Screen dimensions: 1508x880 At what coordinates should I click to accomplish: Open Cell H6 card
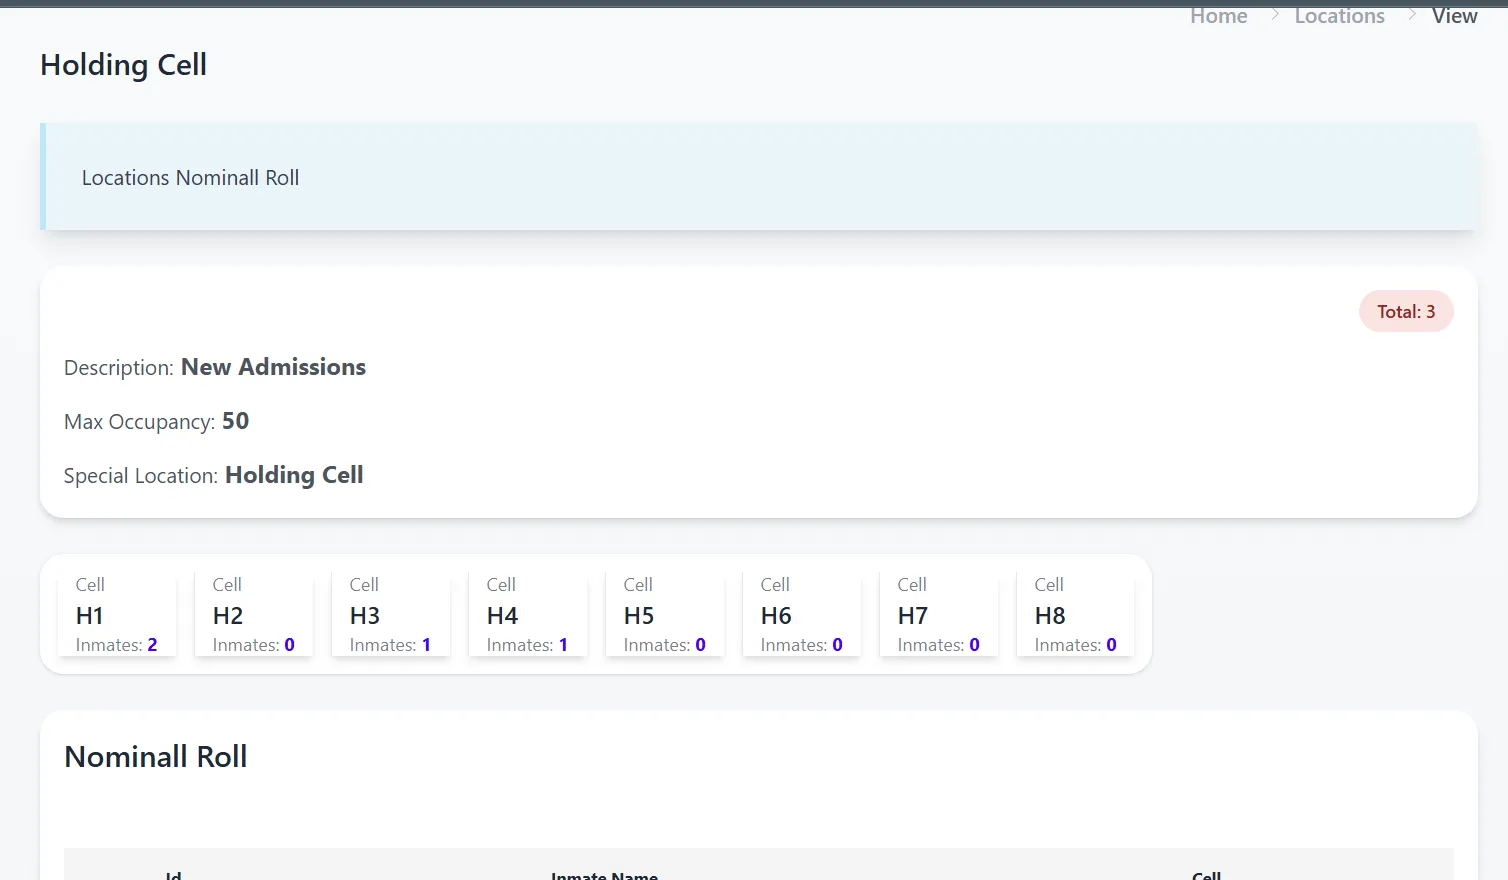[801, 613]
